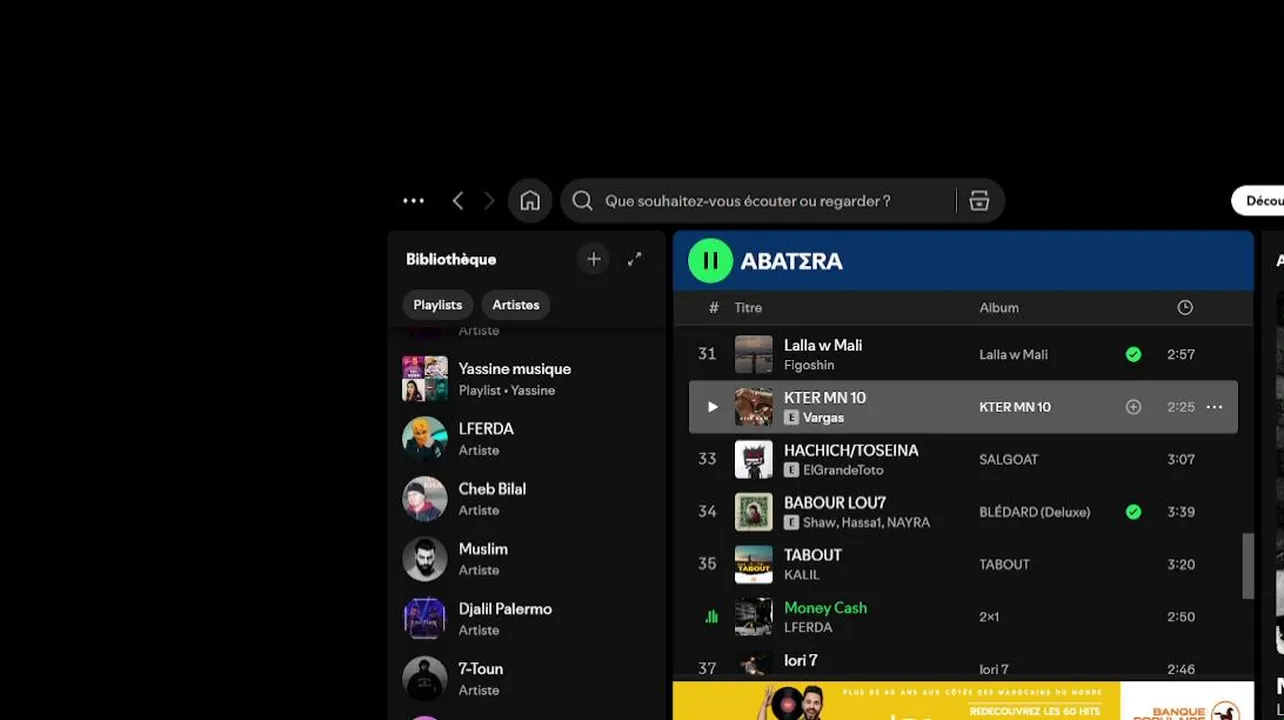1284x720 pixels.
Task: Click Money Cash cover art
Action: pyautogui.click(x=754, y=617)
